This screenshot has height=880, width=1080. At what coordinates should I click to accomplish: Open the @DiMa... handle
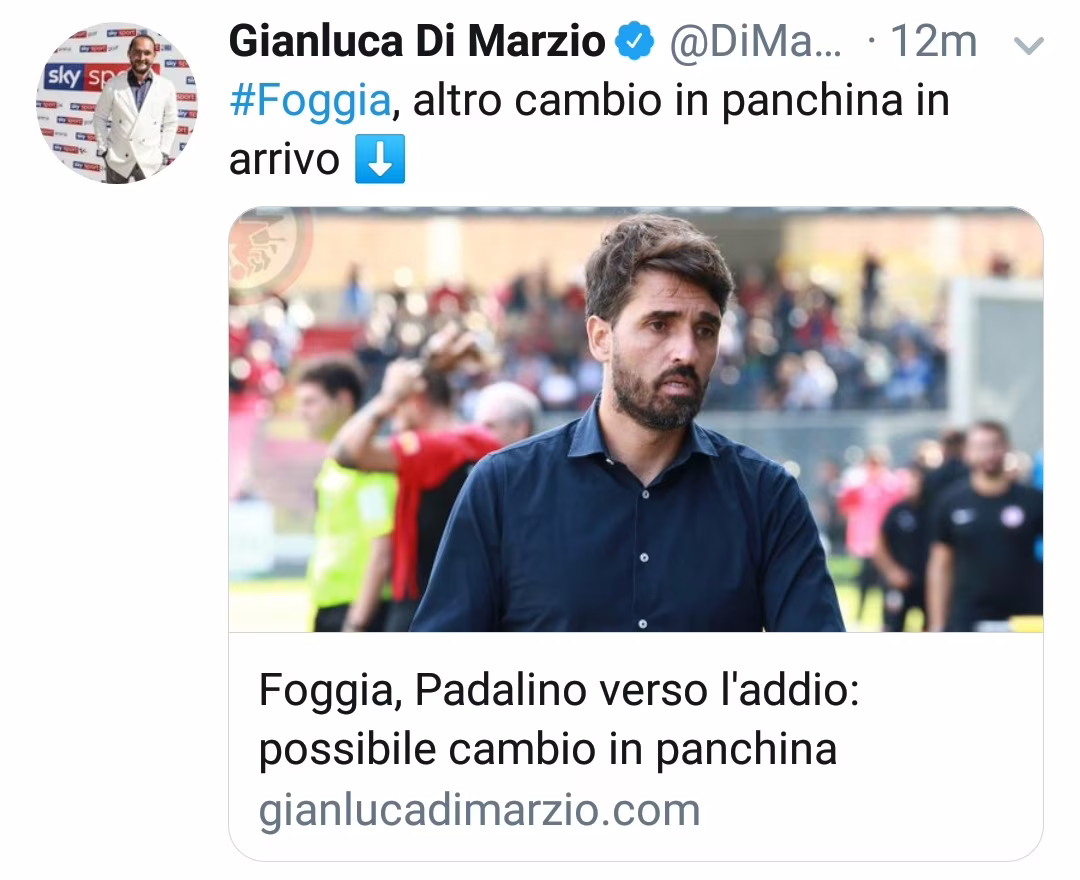point(756,42)
